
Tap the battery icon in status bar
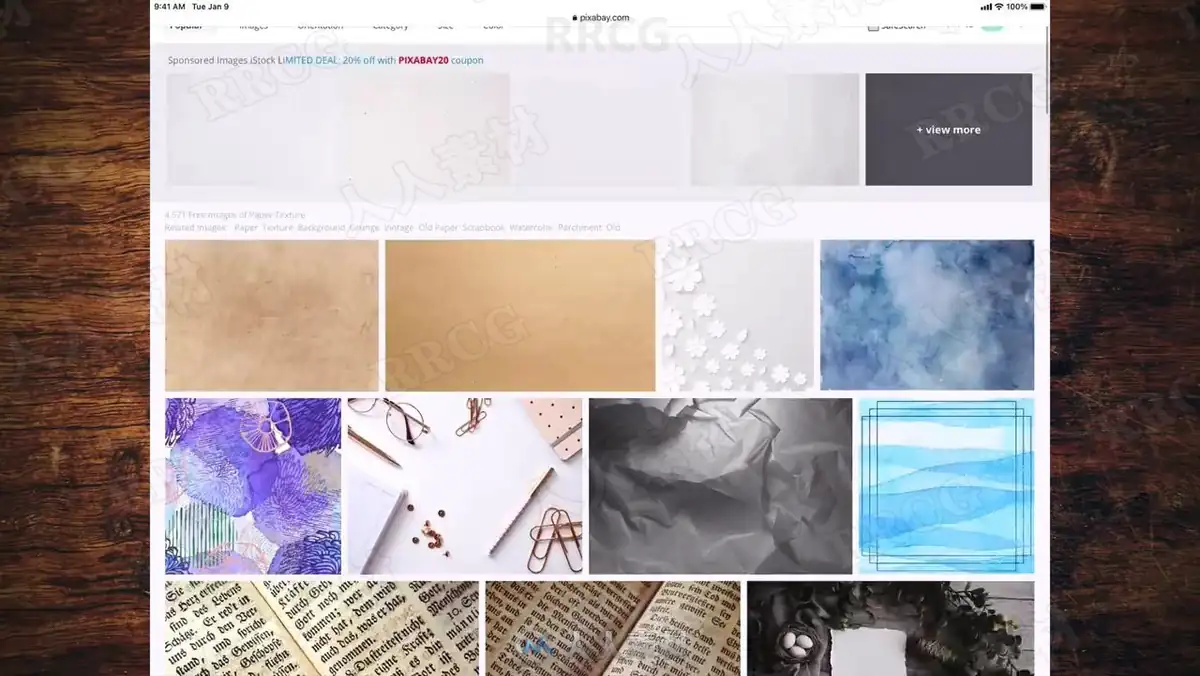pyautogui.click(x=1037, y=6)
